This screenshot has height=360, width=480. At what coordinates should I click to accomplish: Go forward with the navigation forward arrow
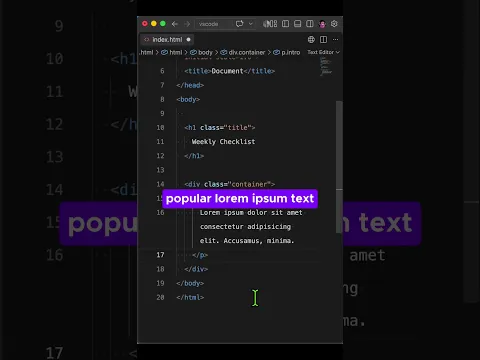point(187,24)
